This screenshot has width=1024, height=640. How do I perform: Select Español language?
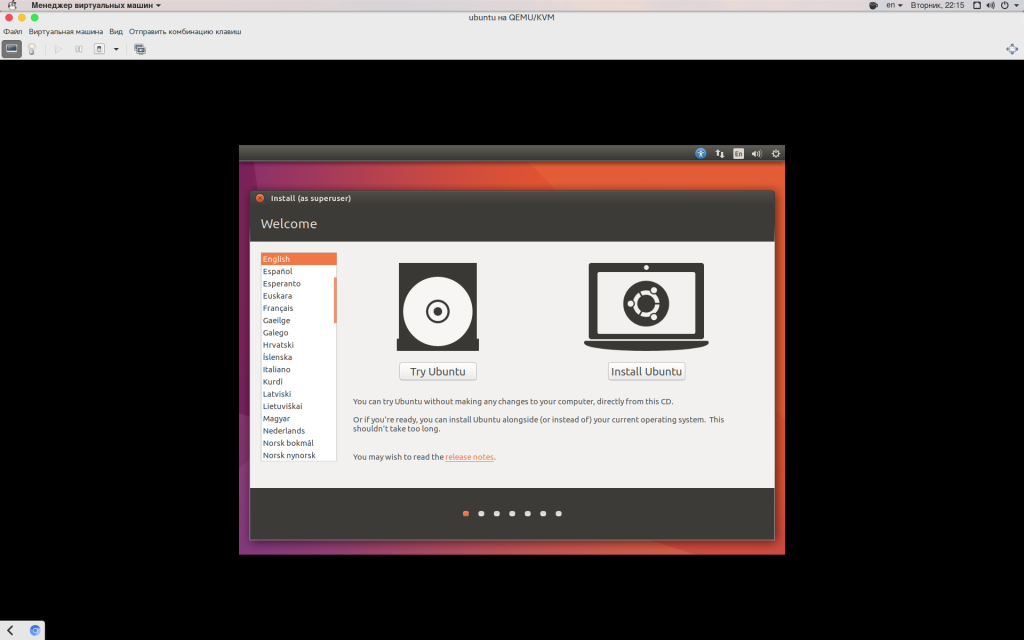click(298, 272)
